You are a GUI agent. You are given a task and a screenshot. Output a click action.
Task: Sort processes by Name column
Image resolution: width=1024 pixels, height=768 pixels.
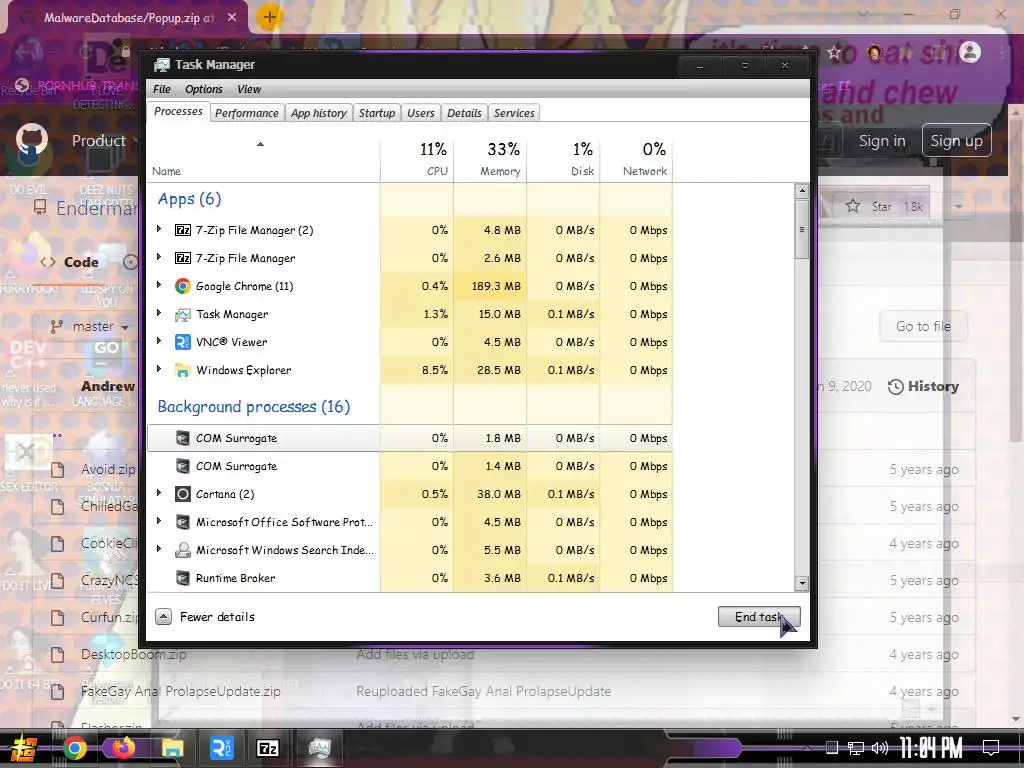tap(263, 159)
